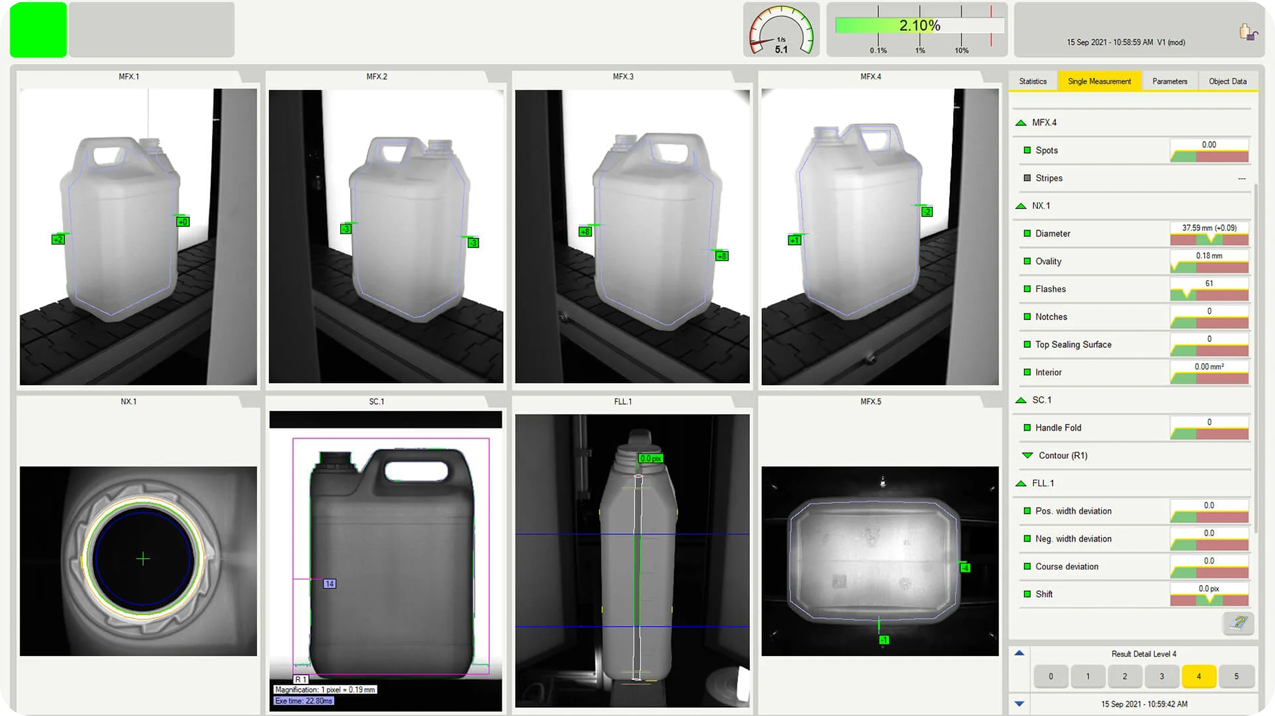Click the blue up arrow above the level buttons

click(1019, 653)
